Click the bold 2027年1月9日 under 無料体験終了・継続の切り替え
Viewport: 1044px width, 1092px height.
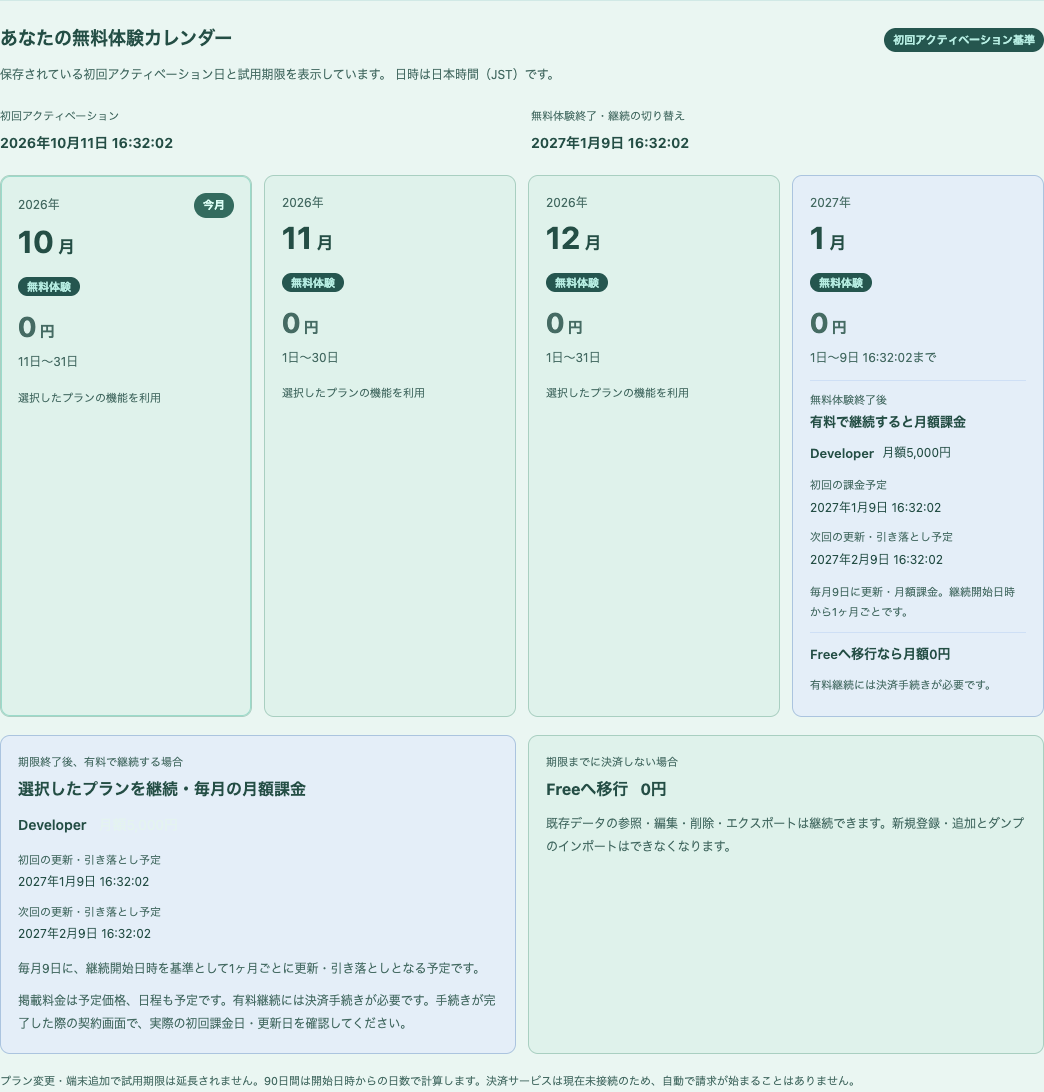609,143
